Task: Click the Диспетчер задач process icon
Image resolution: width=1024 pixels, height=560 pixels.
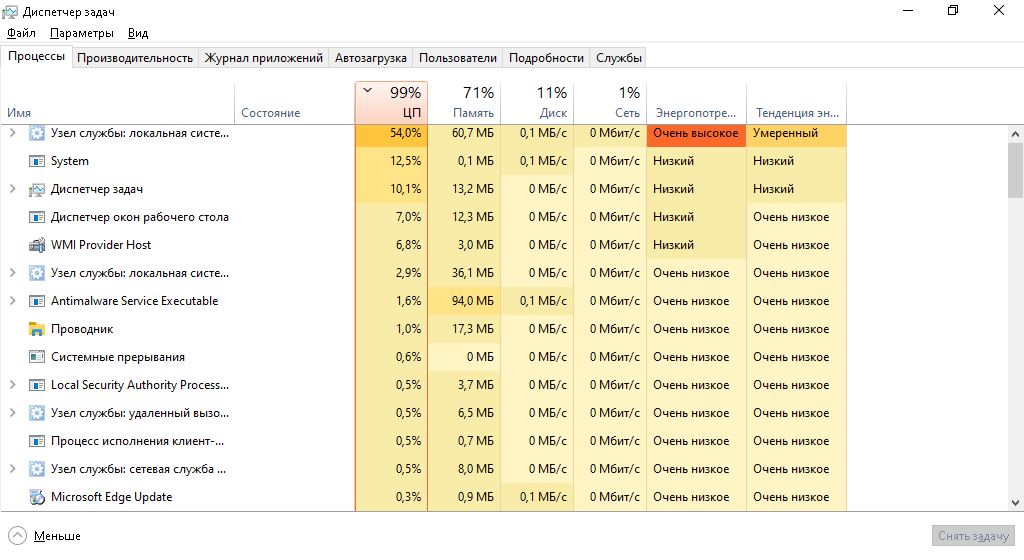Action: click(x=37, y=189)
